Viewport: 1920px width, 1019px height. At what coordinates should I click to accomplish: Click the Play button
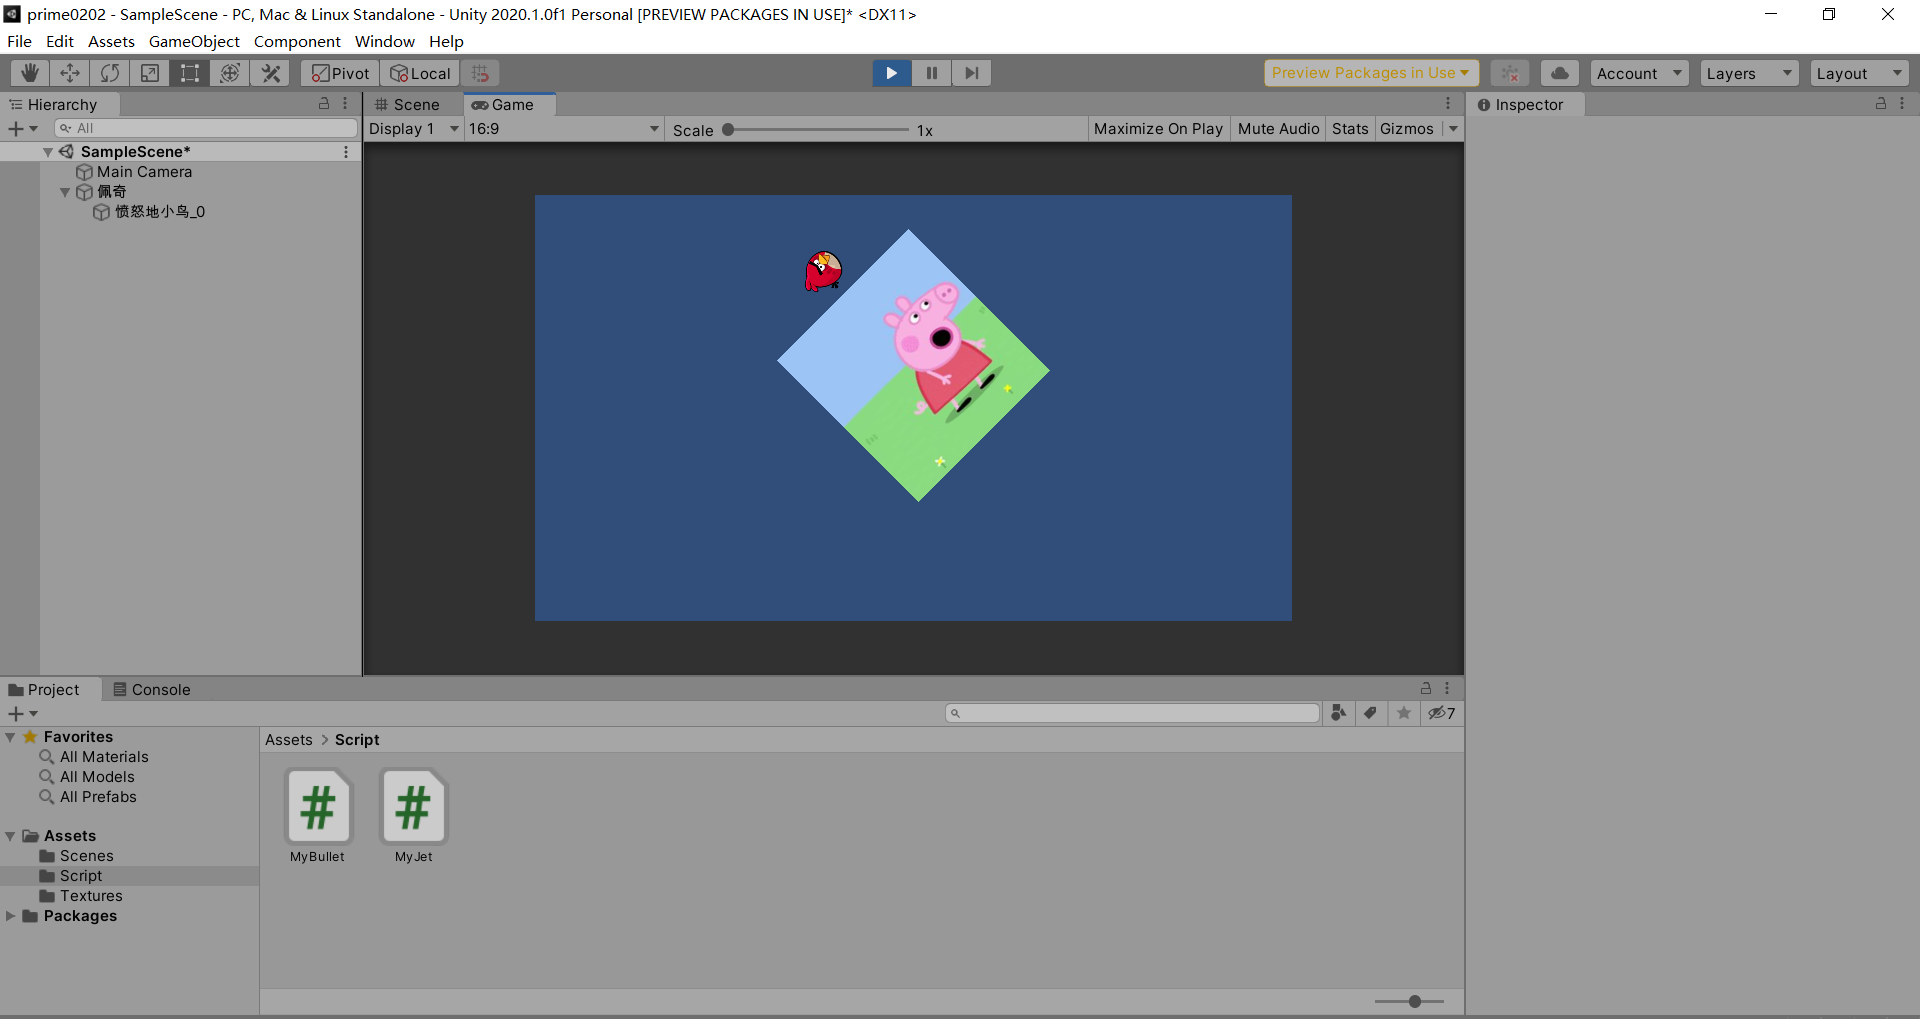(x=891, y=73)
